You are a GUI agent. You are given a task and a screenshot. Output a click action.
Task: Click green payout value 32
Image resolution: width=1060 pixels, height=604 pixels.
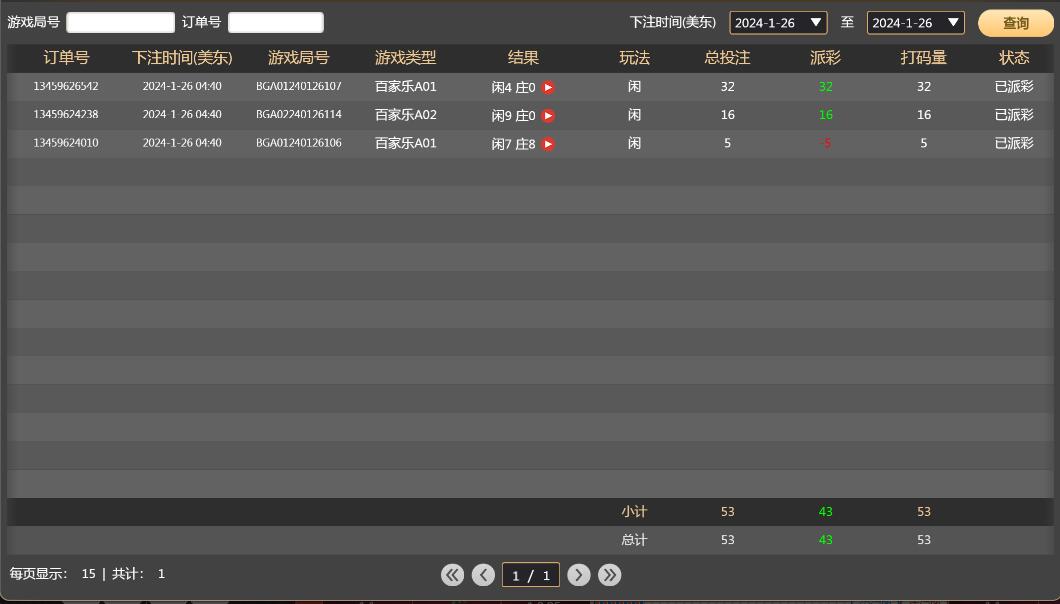(x=825, y=87)
